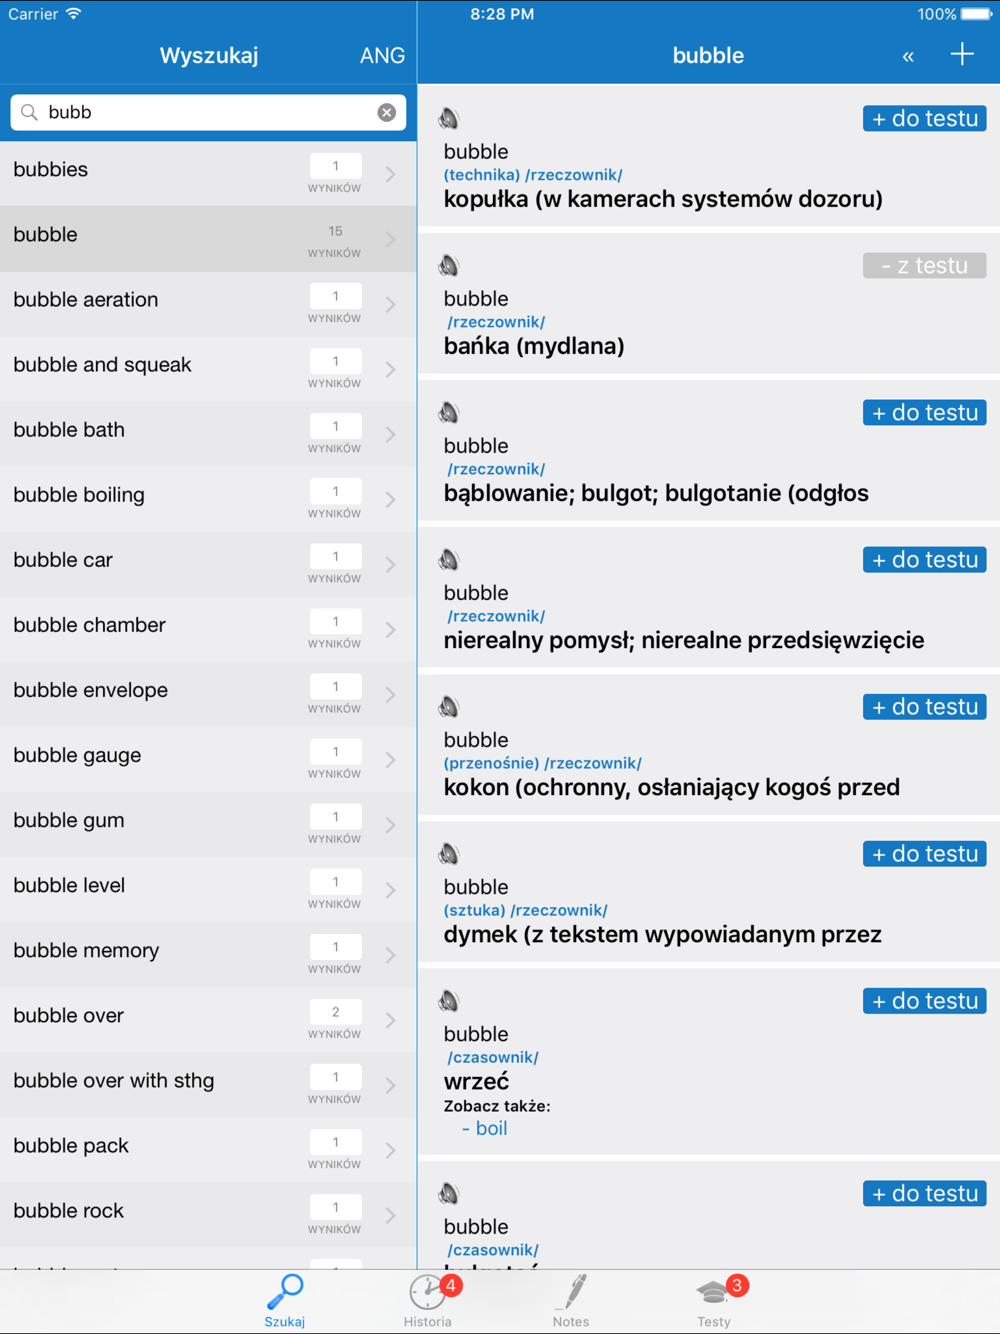Open bubble over results chevron

tap(390, 1020)
